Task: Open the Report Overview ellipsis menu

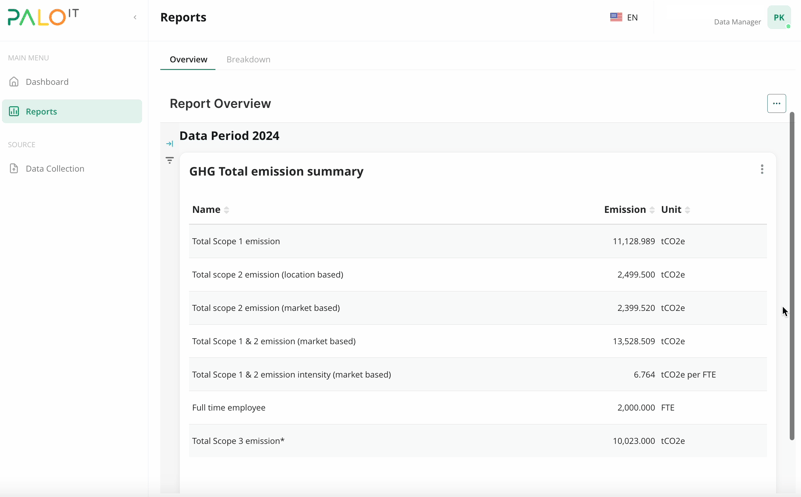Action: pos(776,103)
